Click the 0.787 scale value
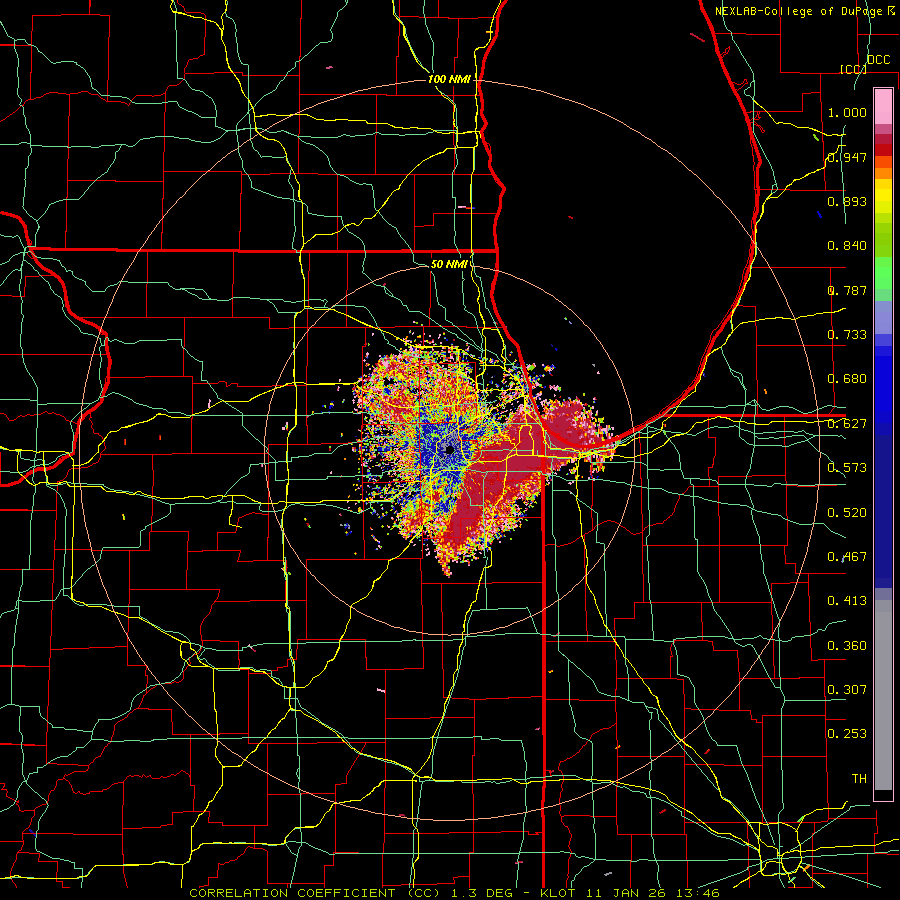The image size is (900, 900). [847, 290]
